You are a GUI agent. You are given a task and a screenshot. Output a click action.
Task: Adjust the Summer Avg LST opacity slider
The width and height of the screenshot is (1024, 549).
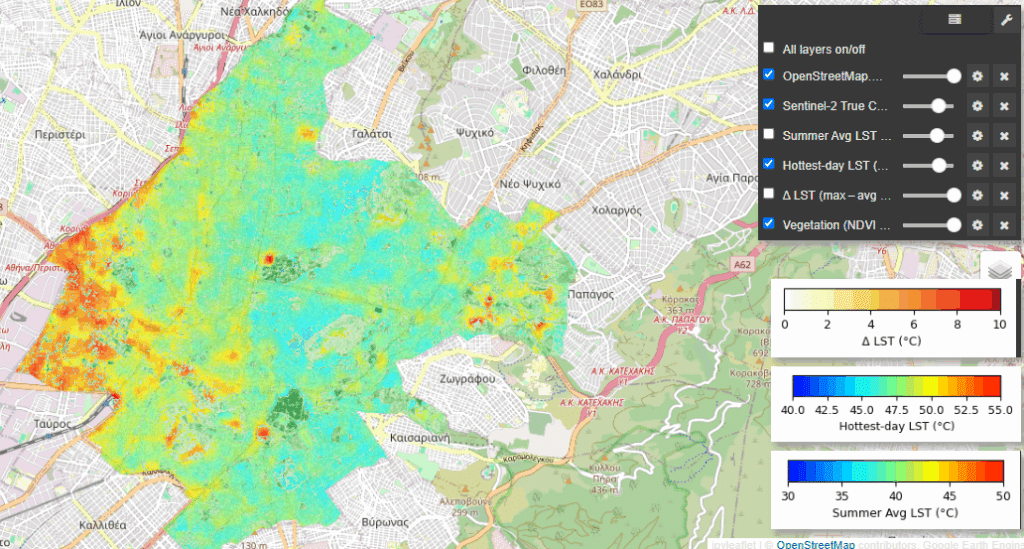tap(931, 136)
